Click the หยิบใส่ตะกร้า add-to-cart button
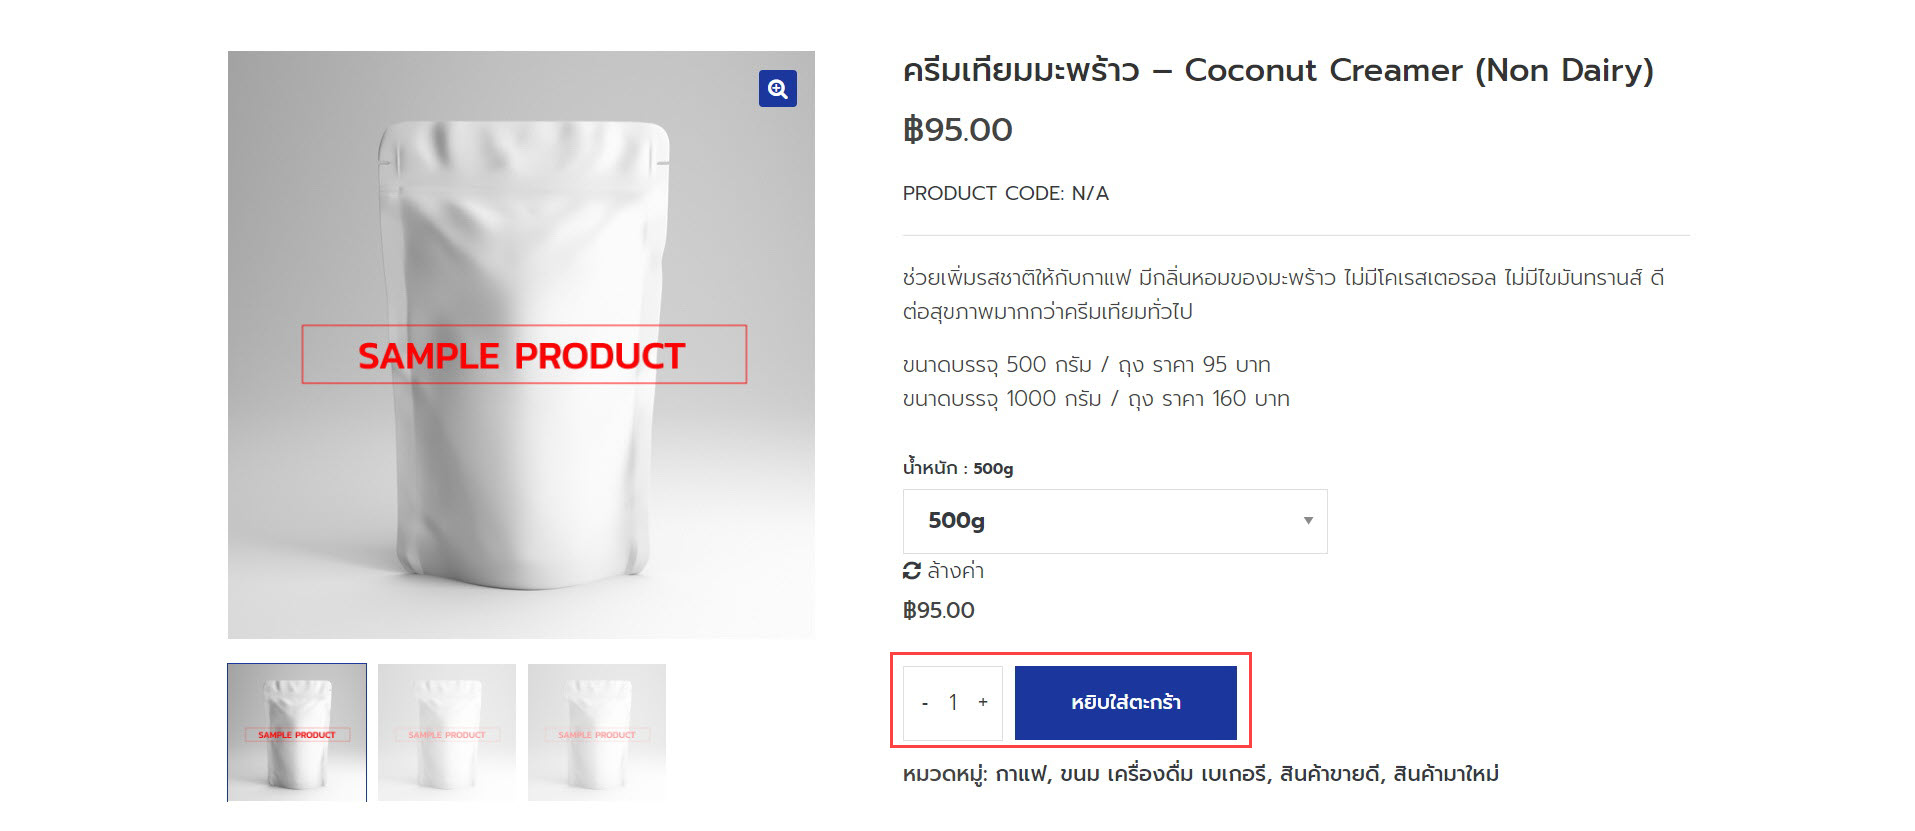This screenshot has height=831, width=1915. 1125,703
